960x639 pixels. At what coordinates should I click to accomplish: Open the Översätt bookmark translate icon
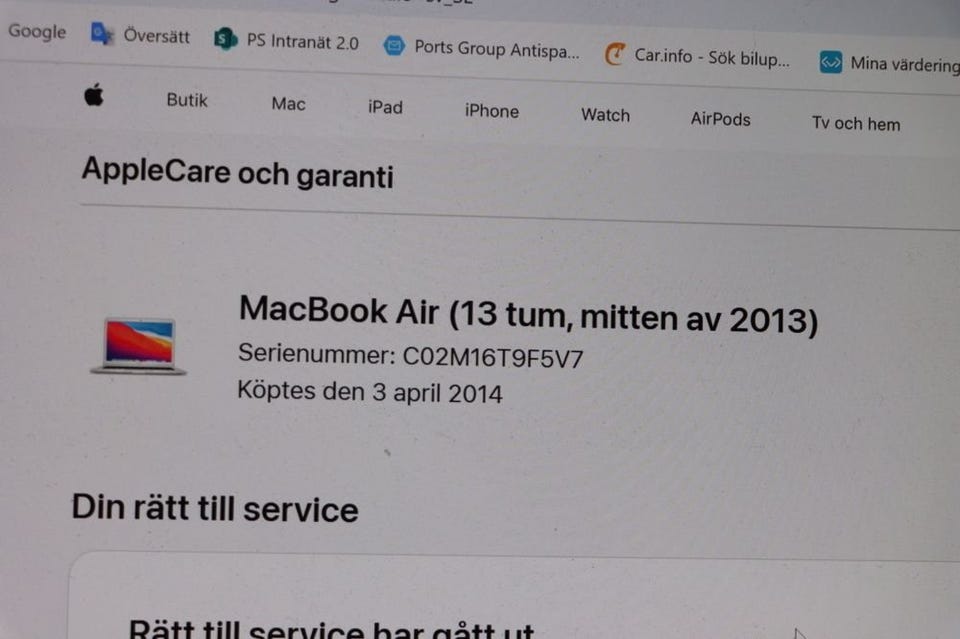click(x=102, y=34)
